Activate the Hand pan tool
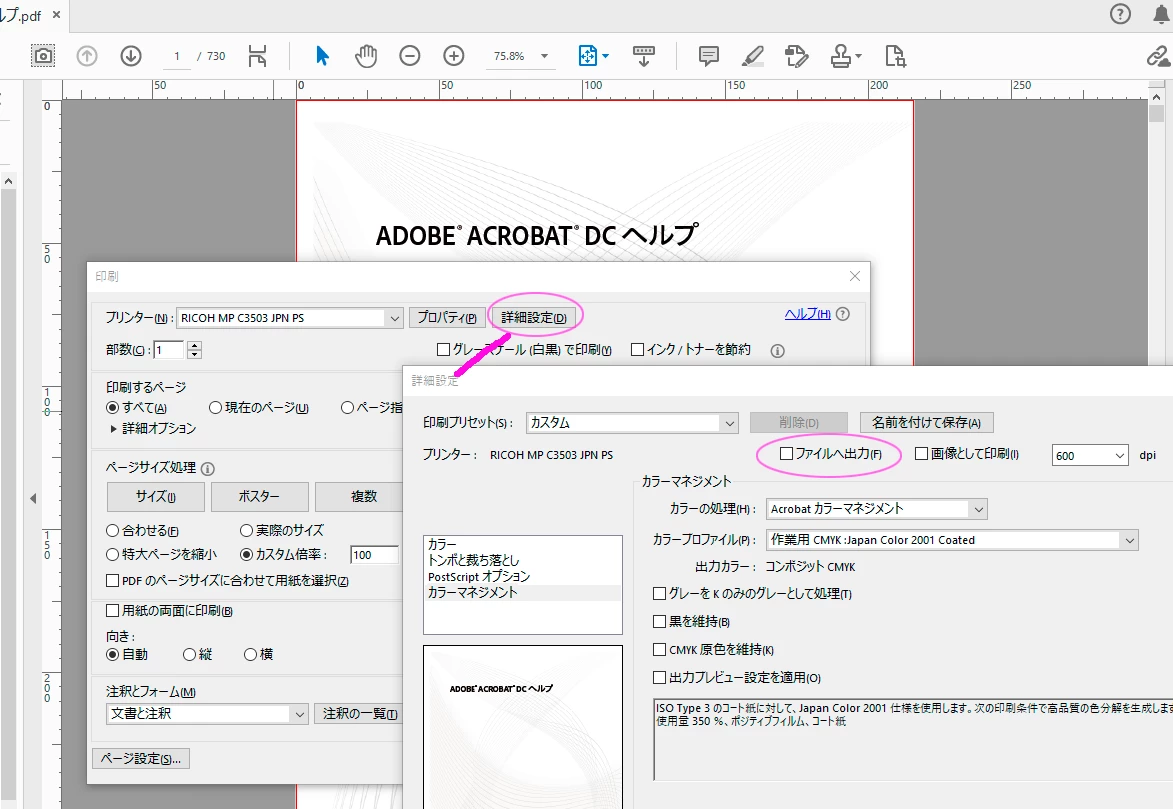 coord(366,56)
